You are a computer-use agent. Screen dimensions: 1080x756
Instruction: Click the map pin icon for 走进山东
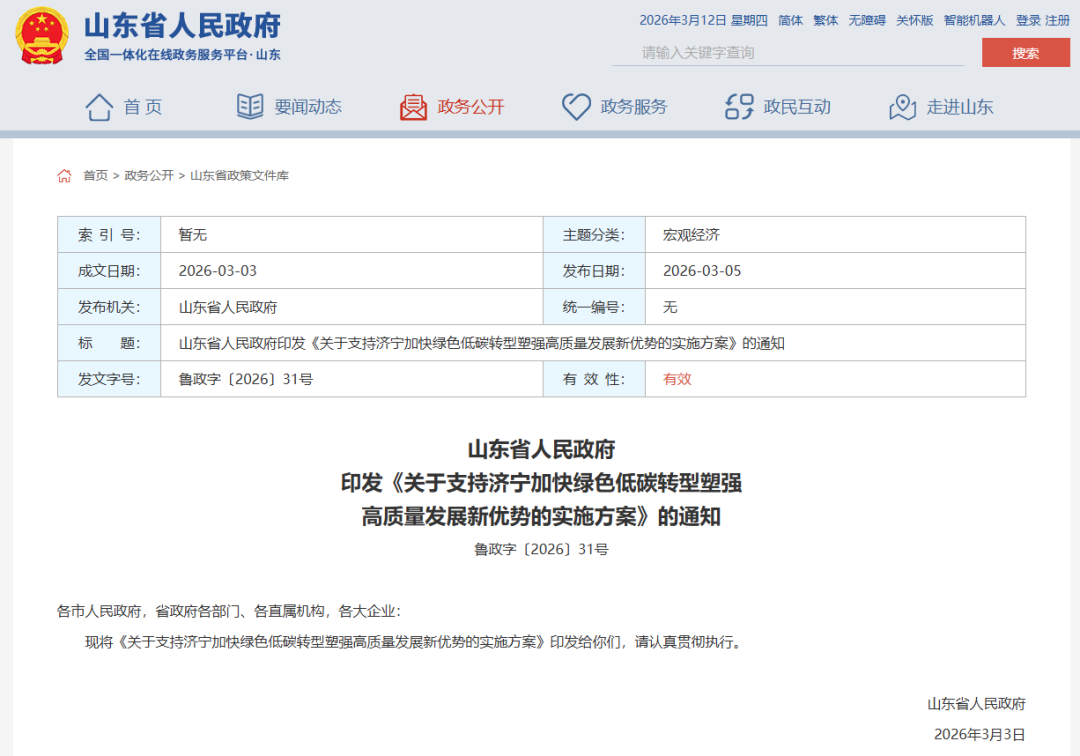902,107
